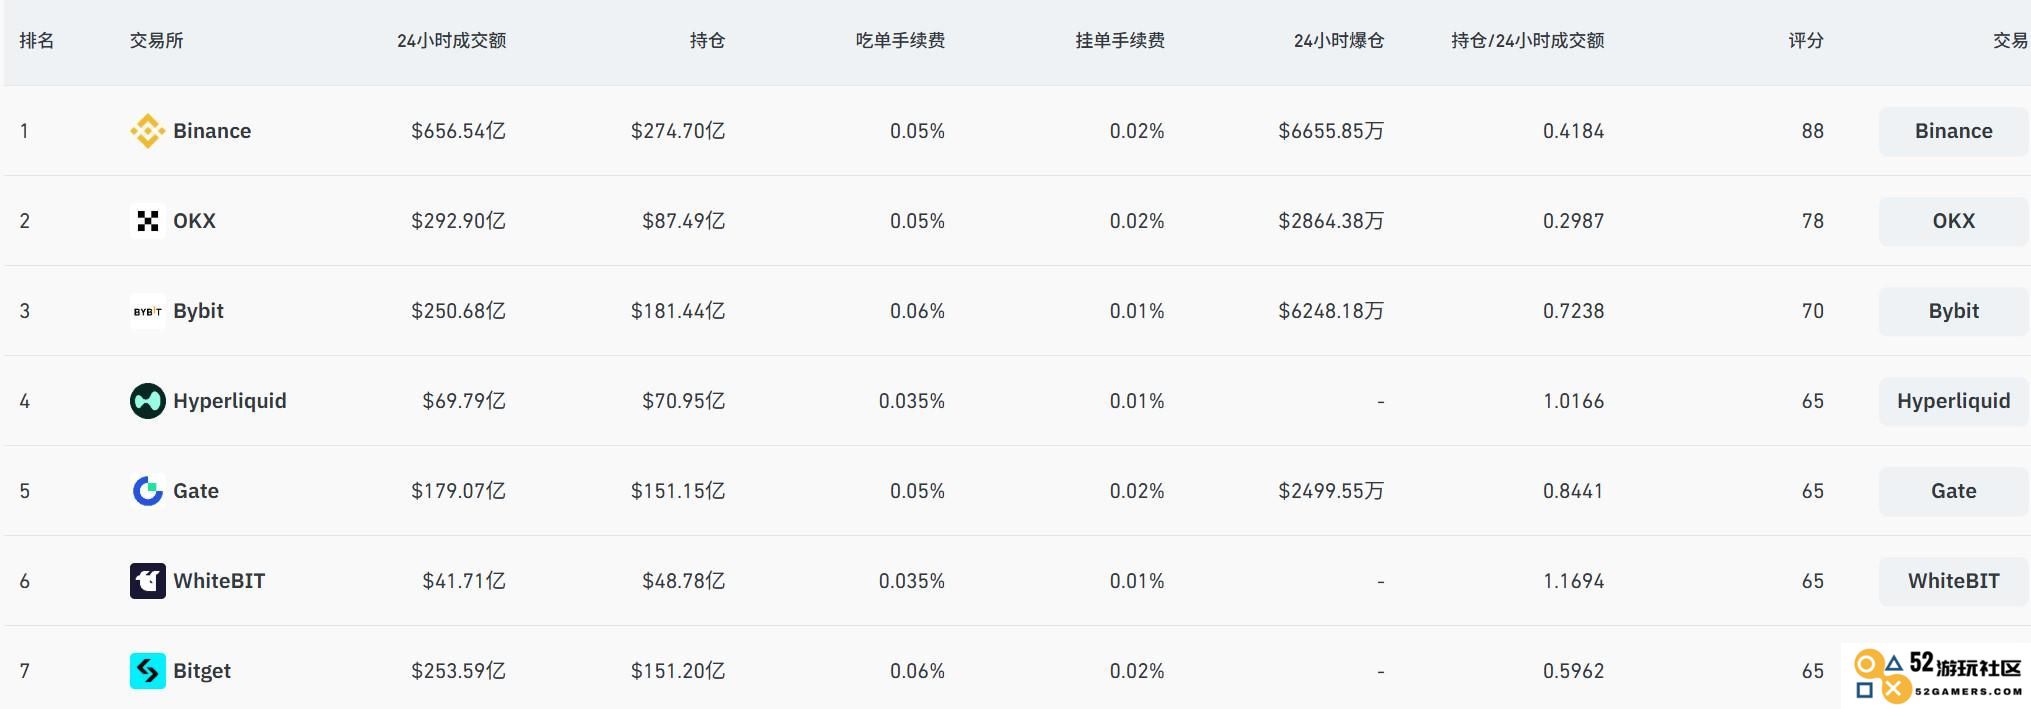Select ratio value 0.4184
This screenshot has width=2031, height=709.
click(1573, 131)
